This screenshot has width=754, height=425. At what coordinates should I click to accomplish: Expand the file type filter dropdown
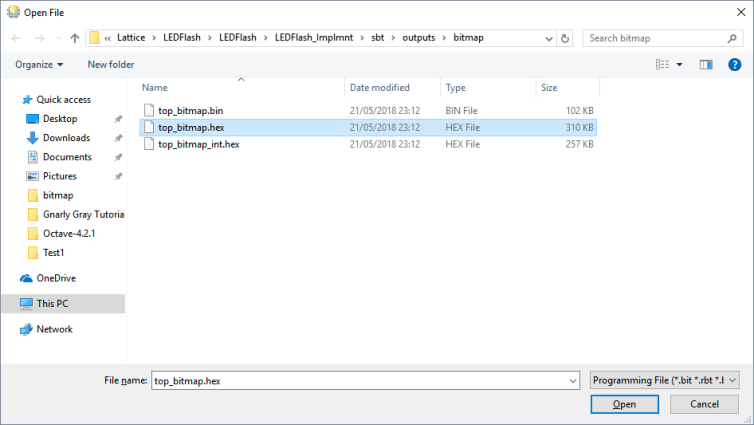(664, 380)
